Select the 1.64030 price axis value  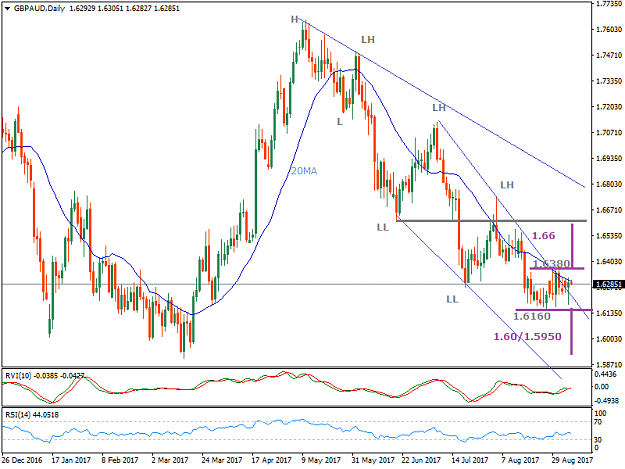click(x=609, y=261)
